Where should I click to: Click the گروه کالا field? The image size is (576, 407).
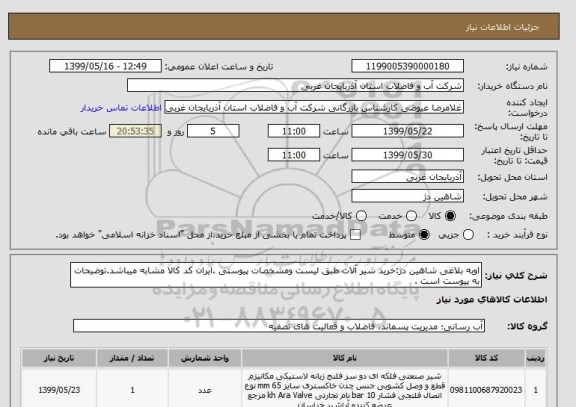point(279,326)
